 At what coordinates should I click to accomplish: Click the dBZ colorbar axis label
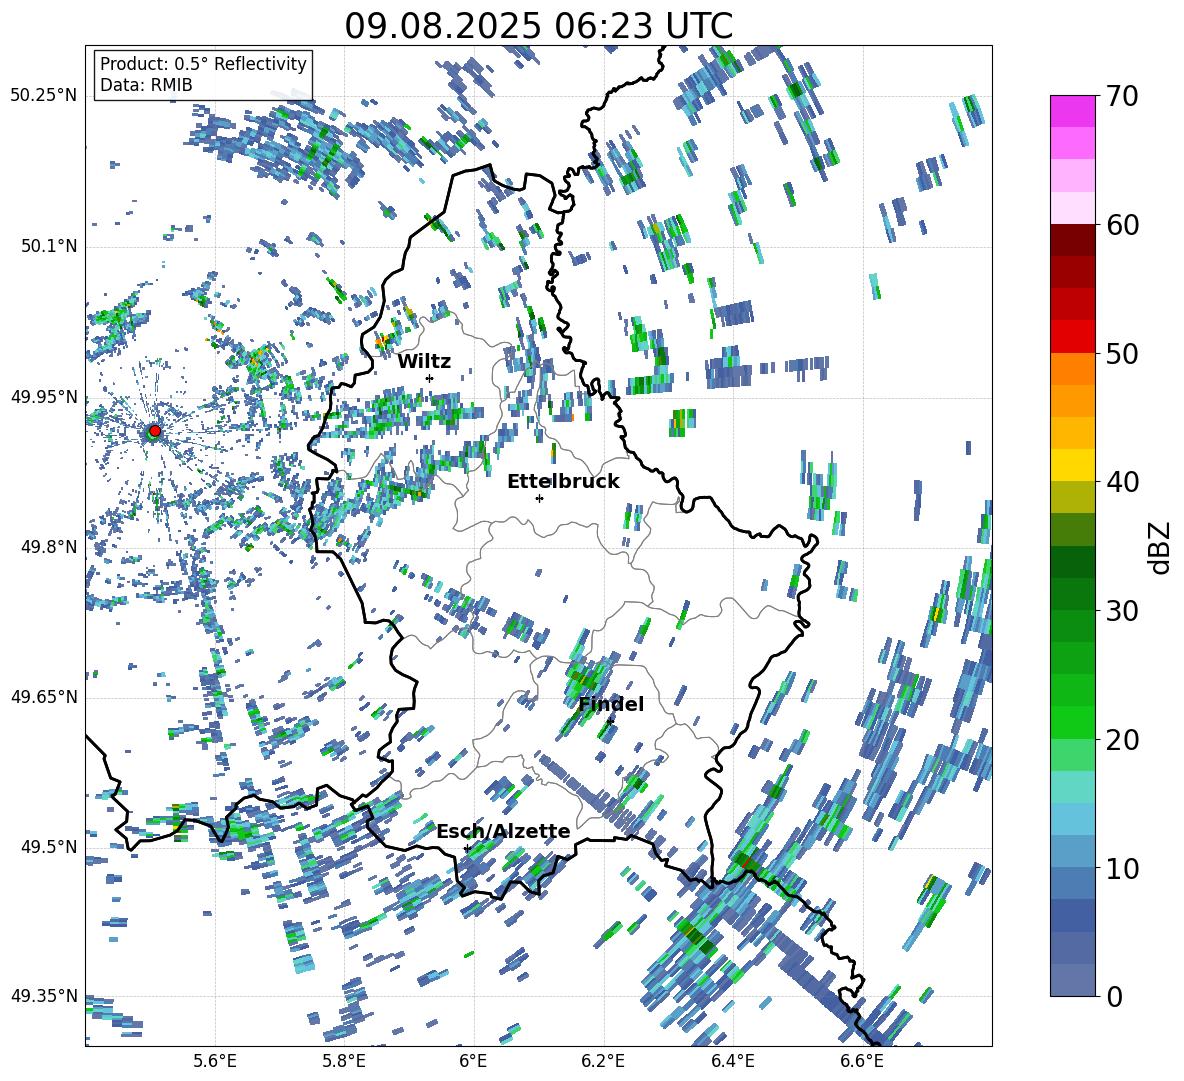click(1161, 547)
